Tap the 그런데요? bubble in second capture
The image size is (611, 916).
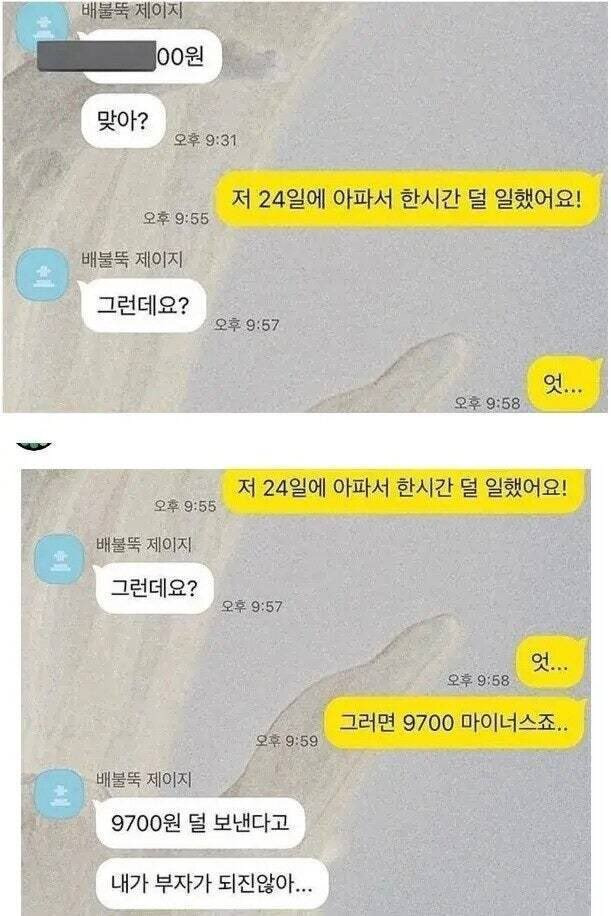coord(154,588)
